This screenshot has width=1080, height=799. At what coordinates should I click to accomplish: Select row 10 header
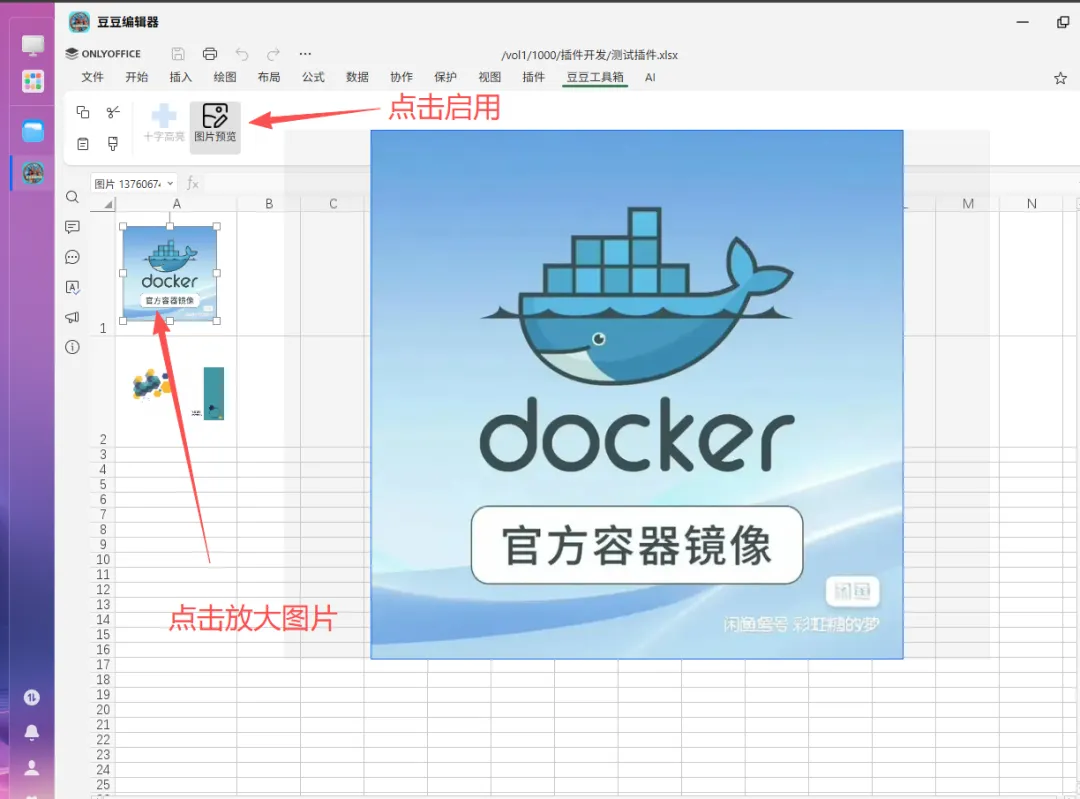[x=103, y=559]
